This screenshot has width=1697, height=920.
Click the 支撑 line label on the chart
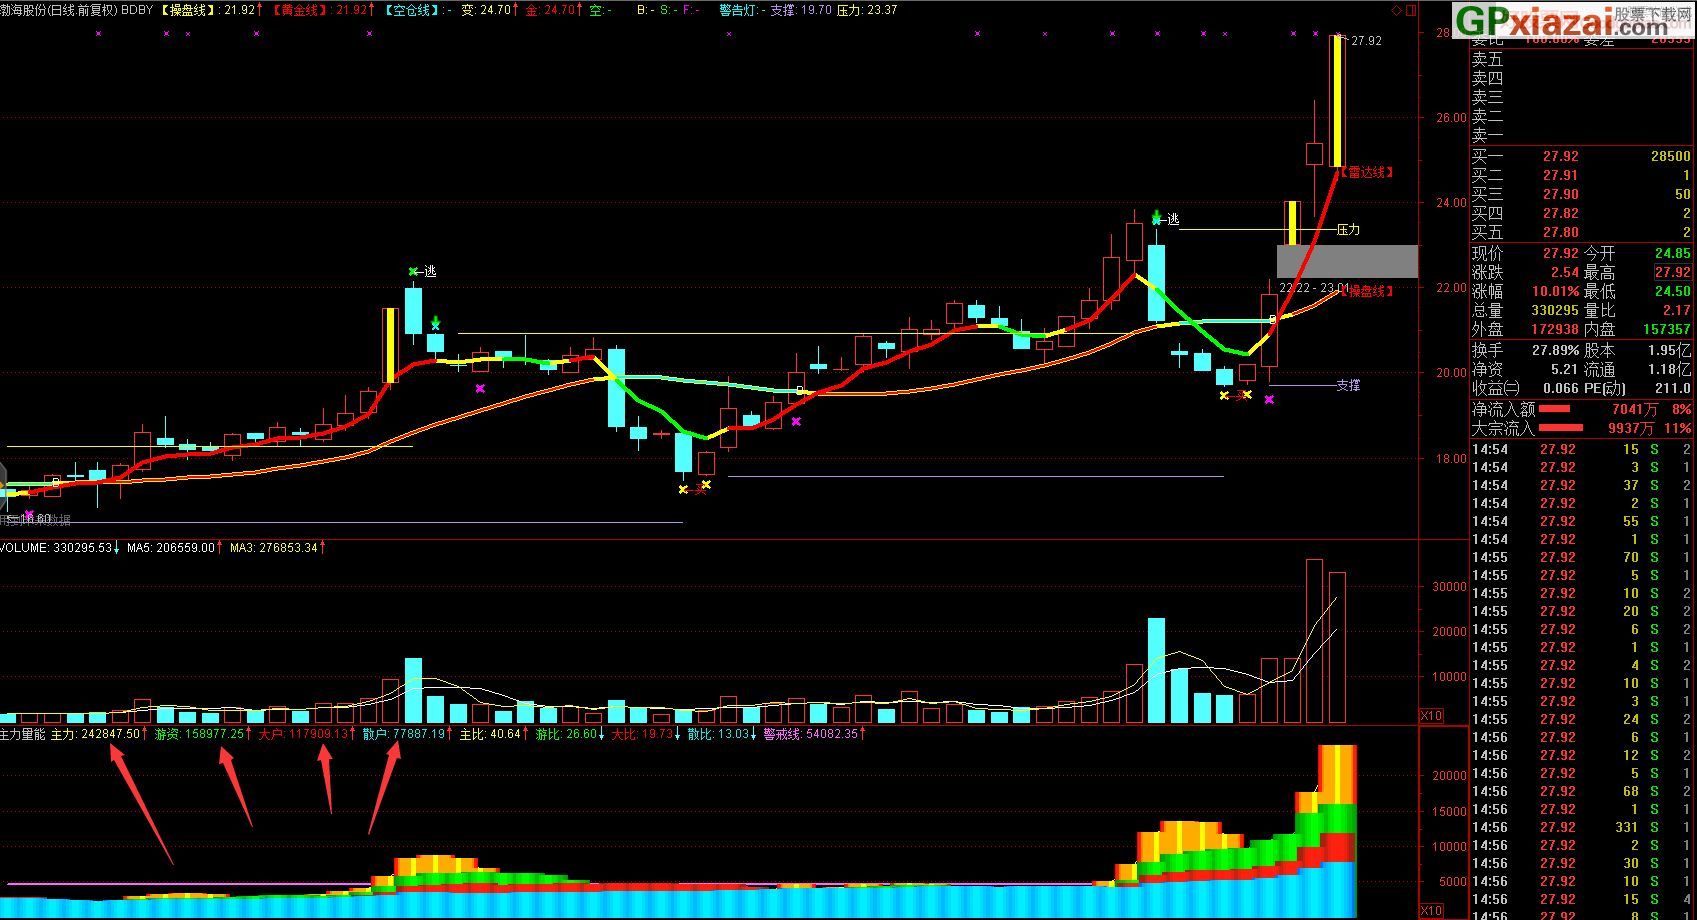pyautogui.click(x=1348, y=385)
